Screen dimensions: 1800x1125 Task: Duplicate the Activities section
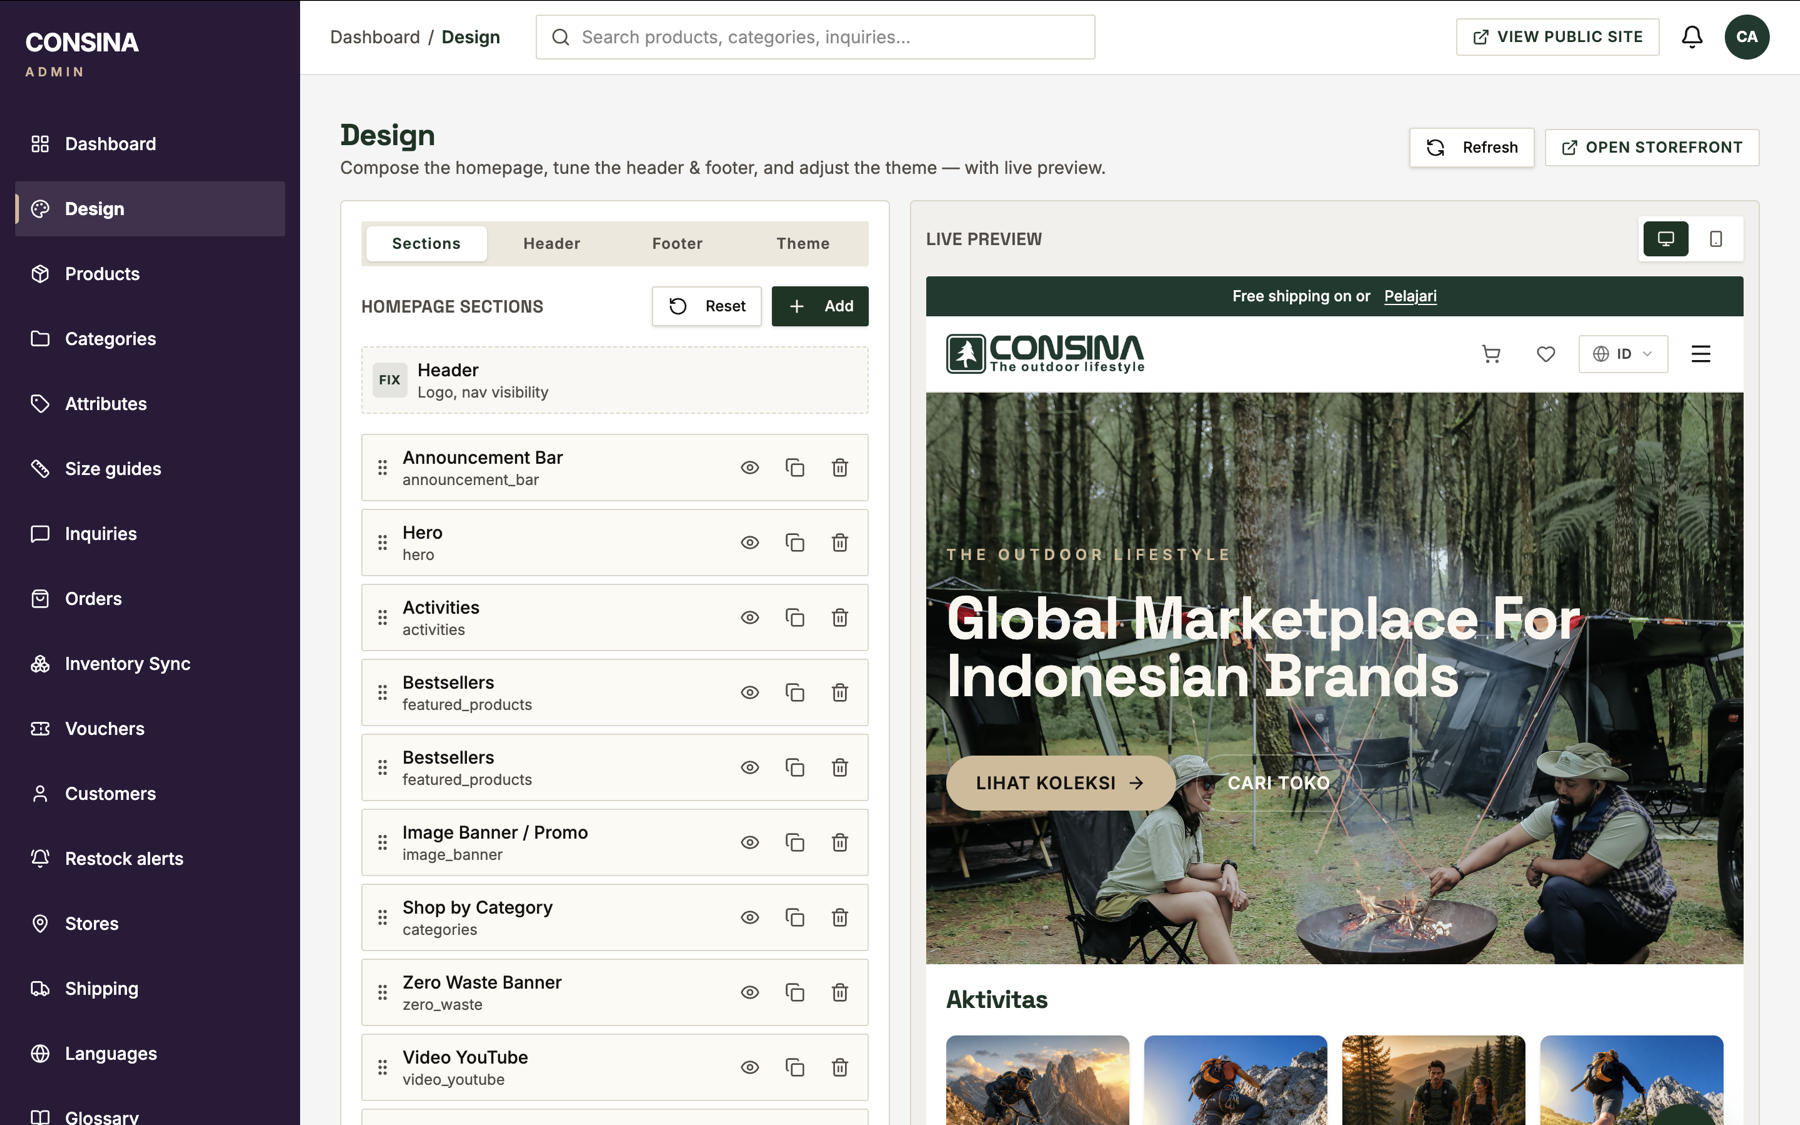point(795,617)
